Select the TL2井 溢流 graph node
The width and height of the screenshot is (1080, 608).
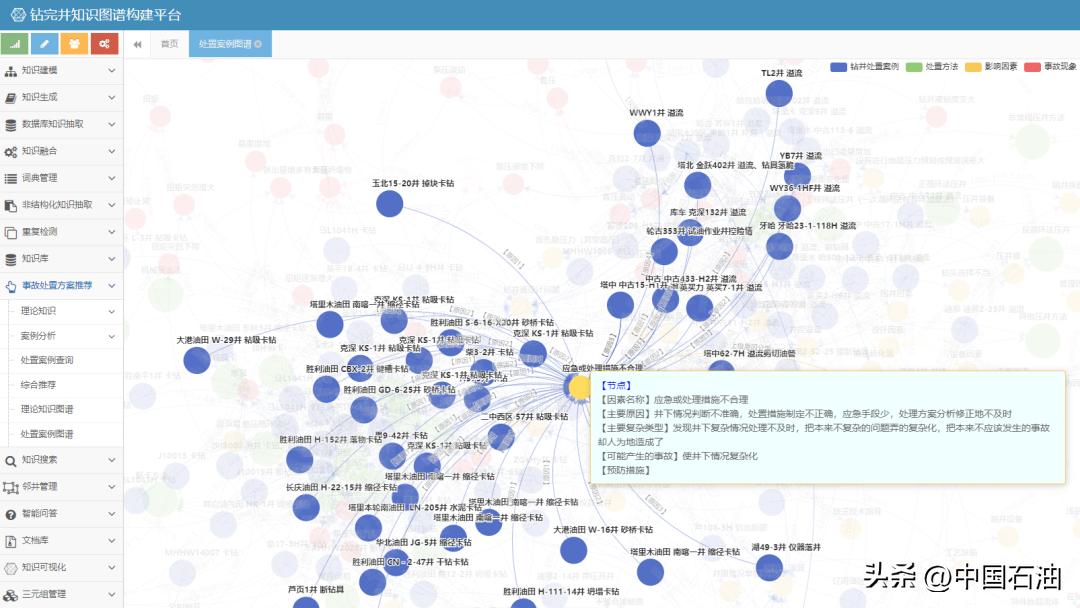pos(779,94)
